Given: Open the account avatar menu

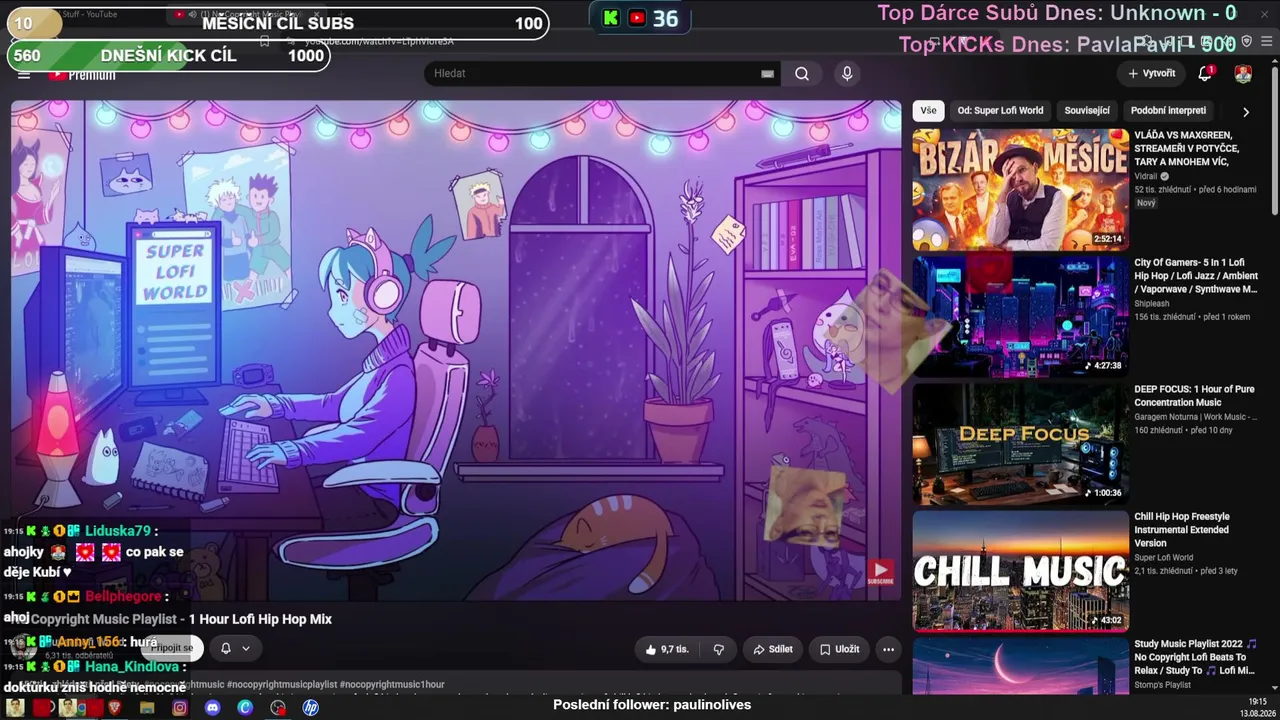Looking at the screenshot, I should (1243, 73).
